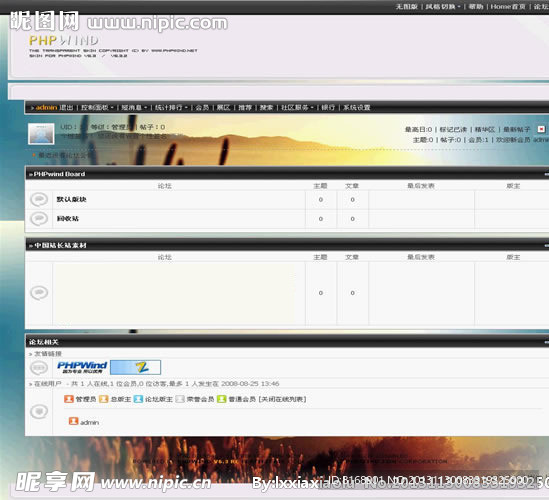
Task: Open the Z banner friend link
Action: point(135,367)
